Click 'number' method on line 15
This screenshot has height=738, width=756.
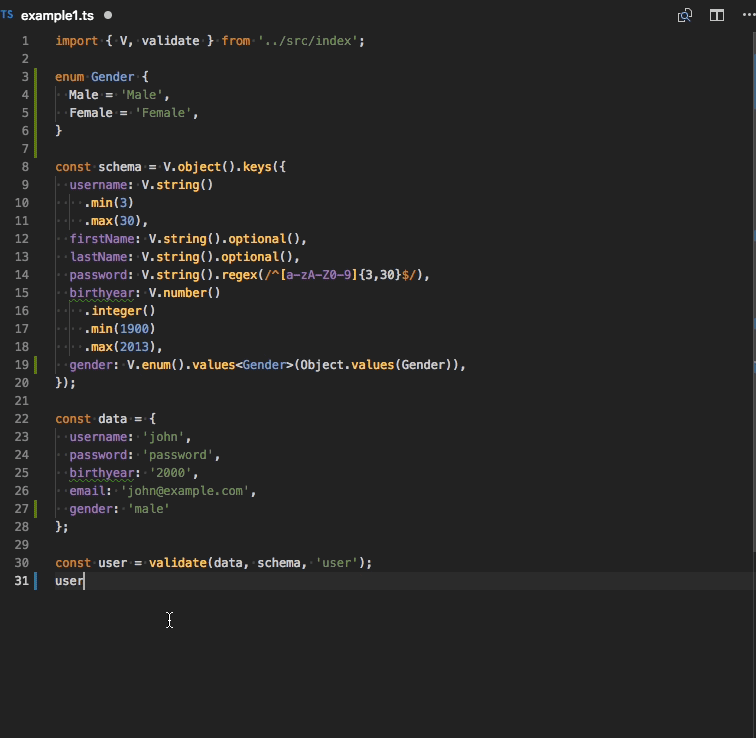[x=185, y=293]
